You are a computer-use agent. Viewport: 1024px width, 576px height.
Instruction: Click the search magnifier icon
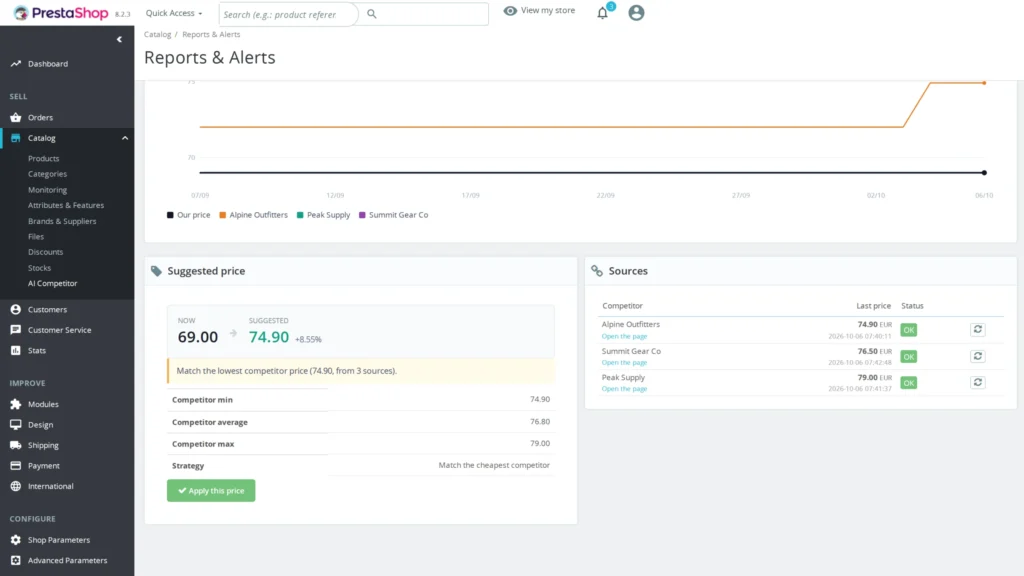click(x=372, y=14)
